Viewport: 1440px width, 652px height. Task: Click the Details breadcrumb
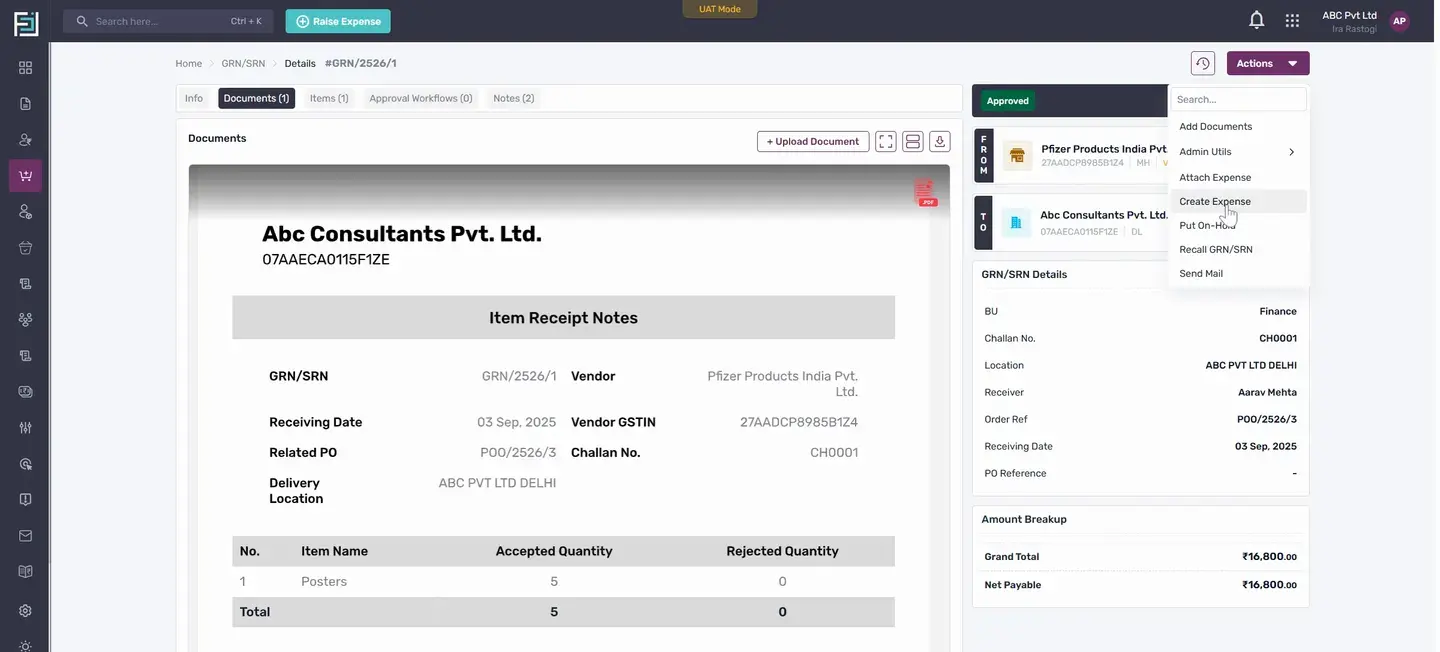300,63
